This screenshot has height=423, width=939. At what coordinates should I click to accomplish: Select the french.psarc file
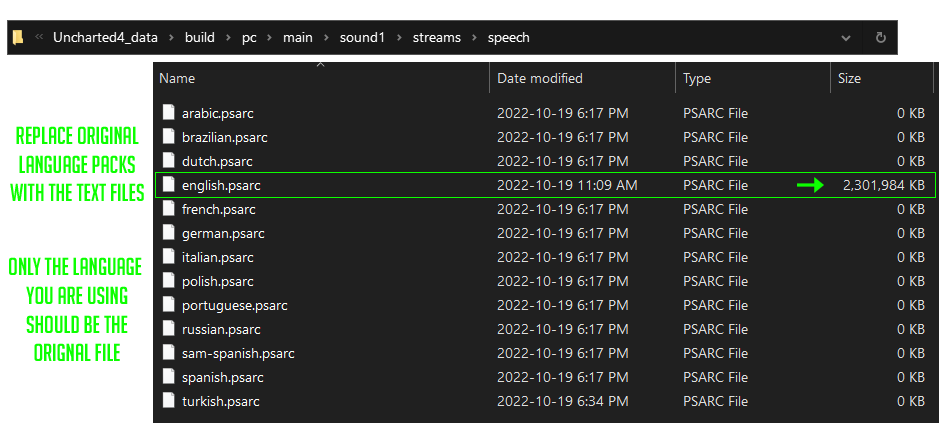click(x=218, y=209)
